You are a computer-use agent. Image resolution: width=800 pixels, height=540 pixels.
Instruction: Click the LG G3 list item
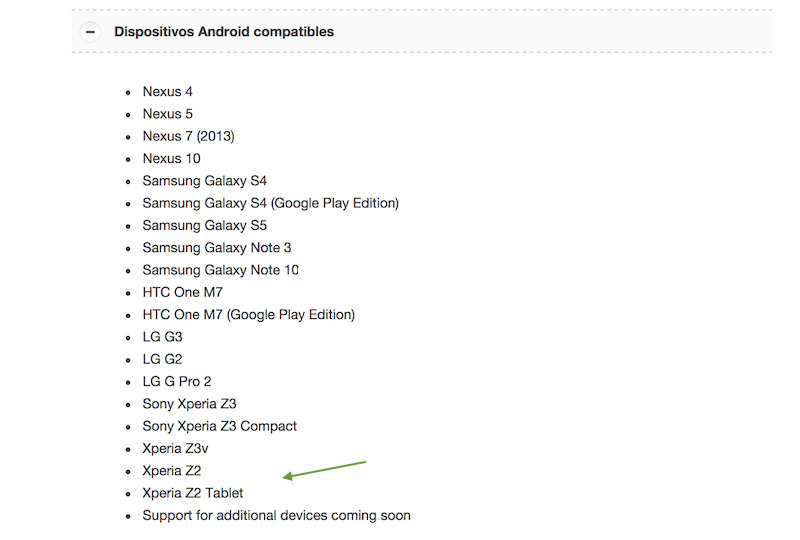(162, 337)
